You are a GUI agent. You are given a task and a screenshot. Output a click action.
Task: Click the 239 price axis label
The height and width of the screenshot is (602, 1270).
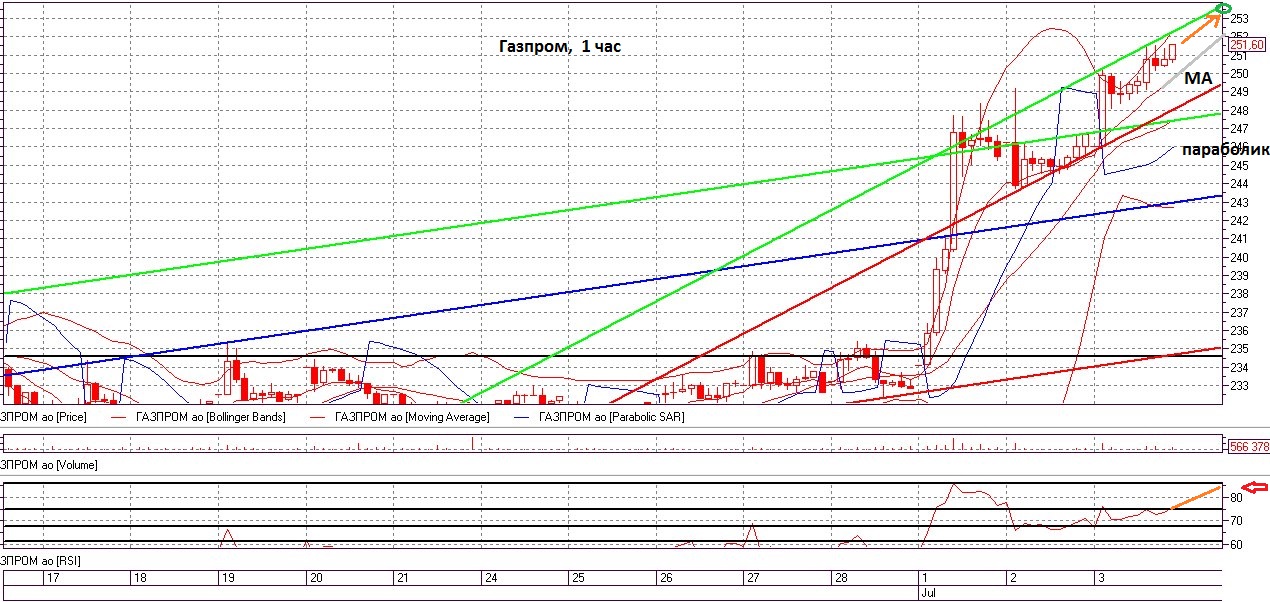point(1238,276)
